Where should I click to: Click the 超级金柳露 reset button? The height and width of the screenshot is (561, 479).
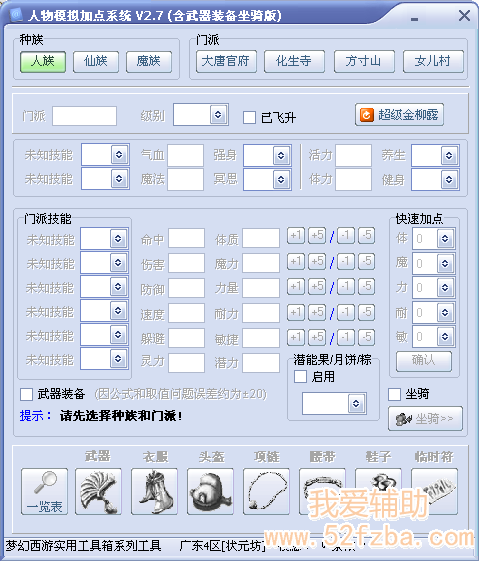[399, 115]
